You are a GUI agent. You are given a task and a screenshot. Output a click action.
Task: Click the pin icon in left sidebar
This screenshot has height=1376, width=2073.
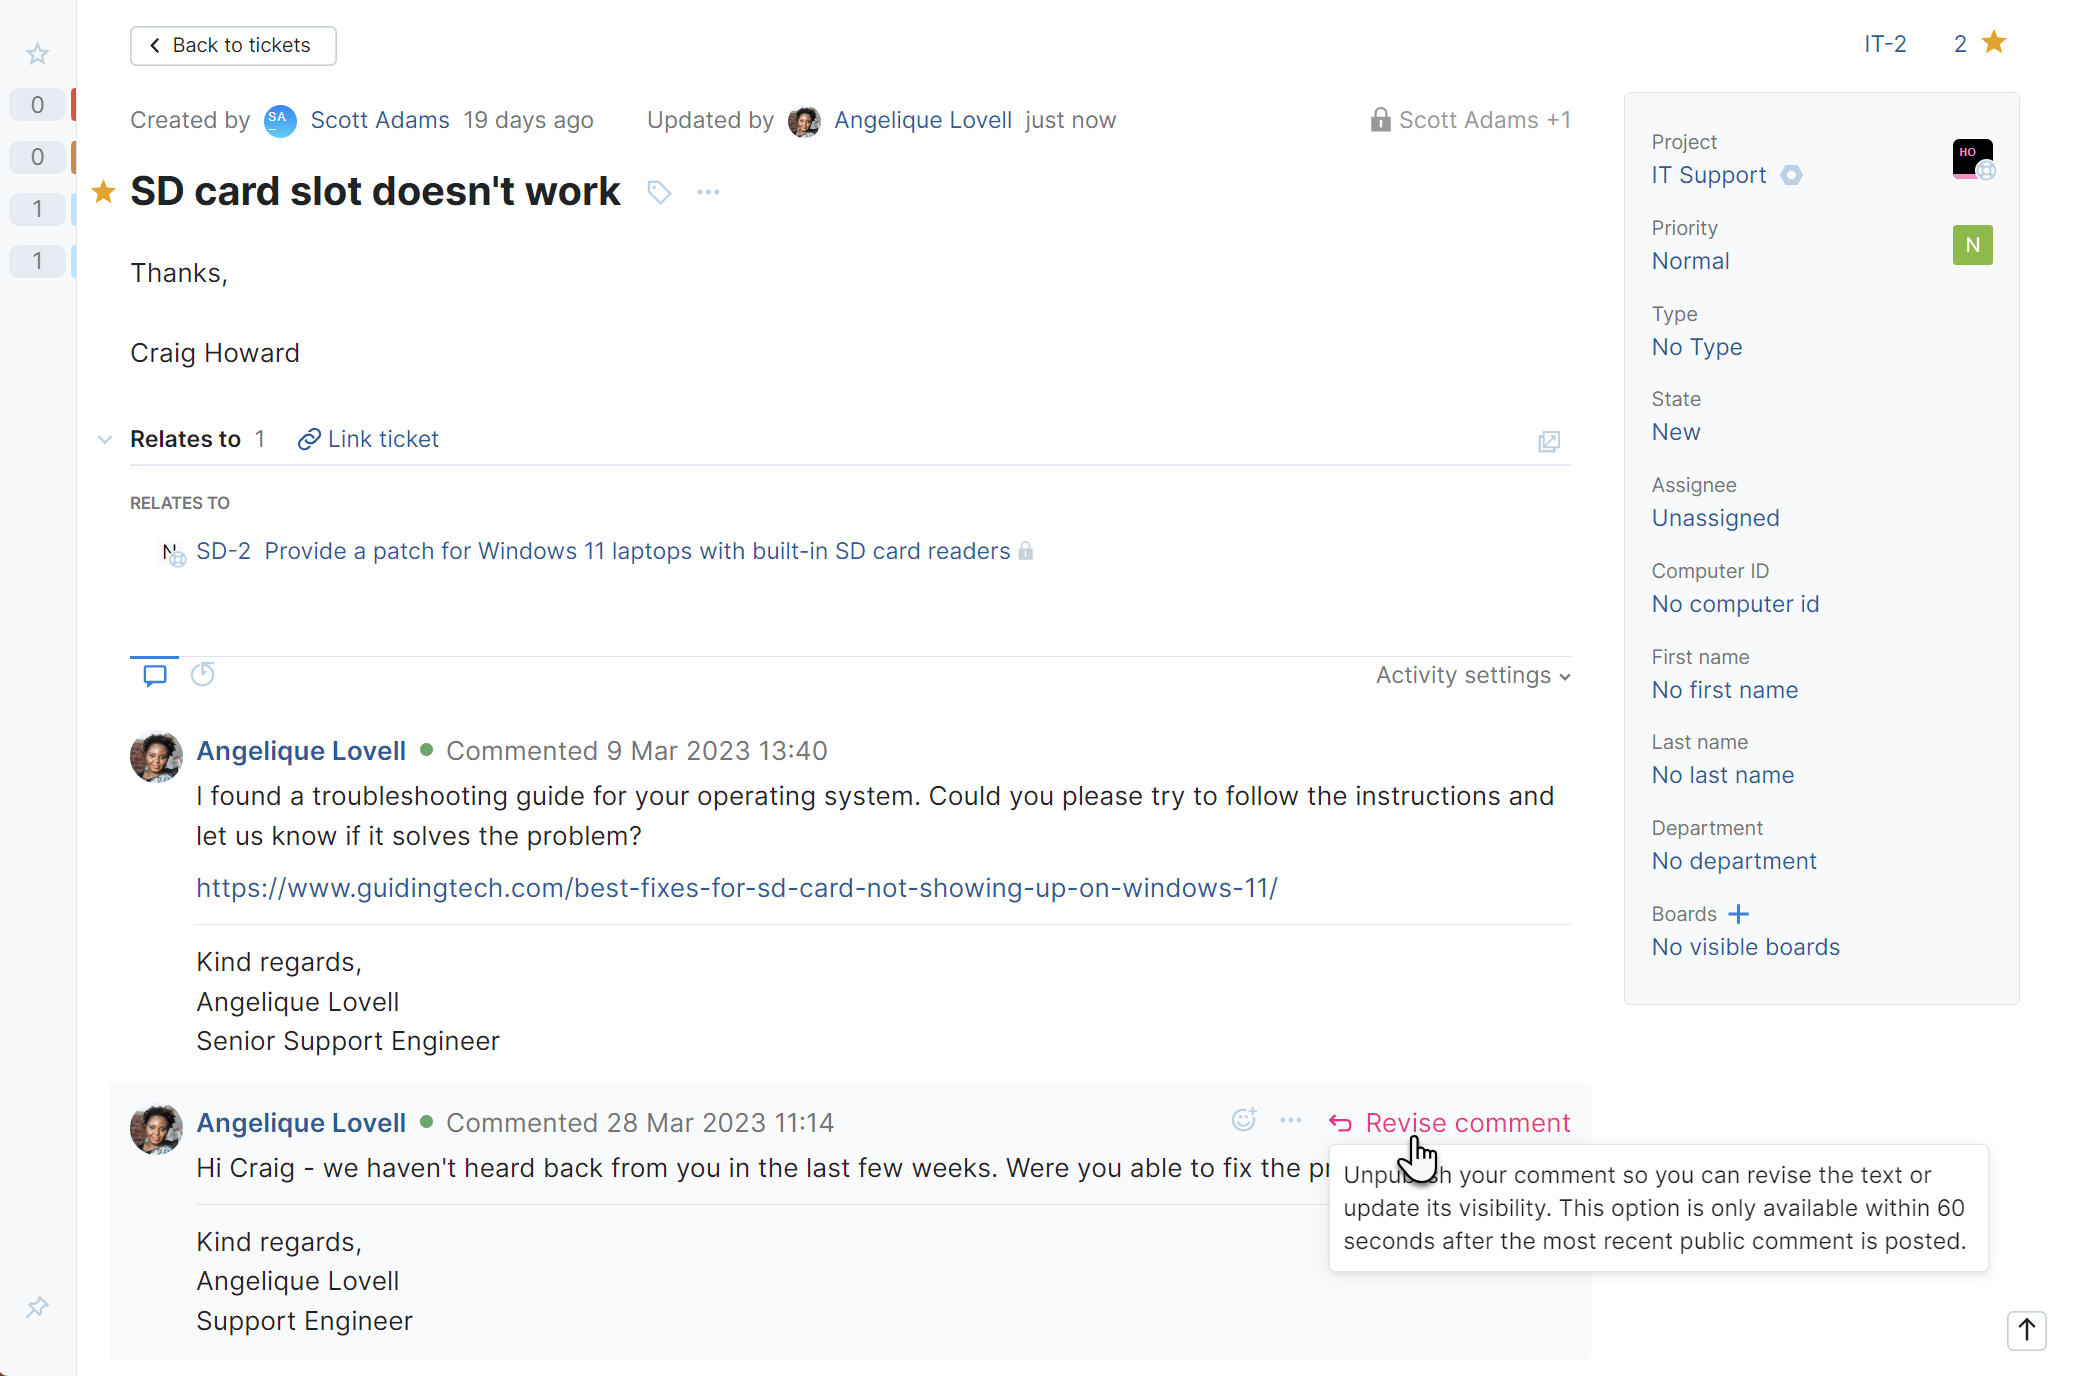[x=37, y=1307]
